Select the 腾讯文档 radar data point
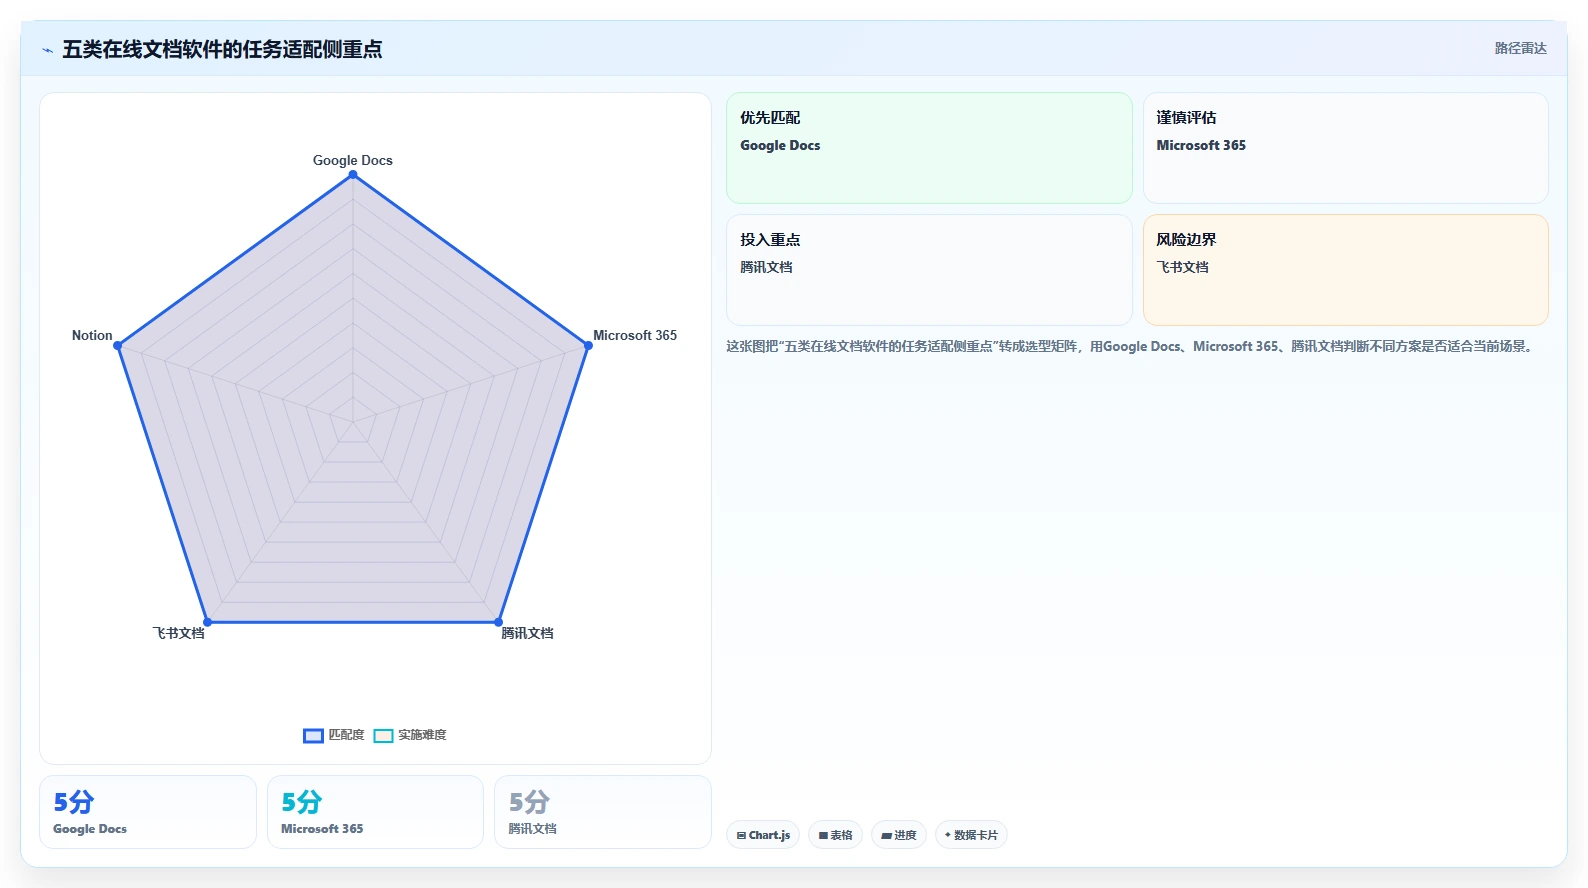The width and height of the screenshot is (1588, 888). tap(498, 622)
